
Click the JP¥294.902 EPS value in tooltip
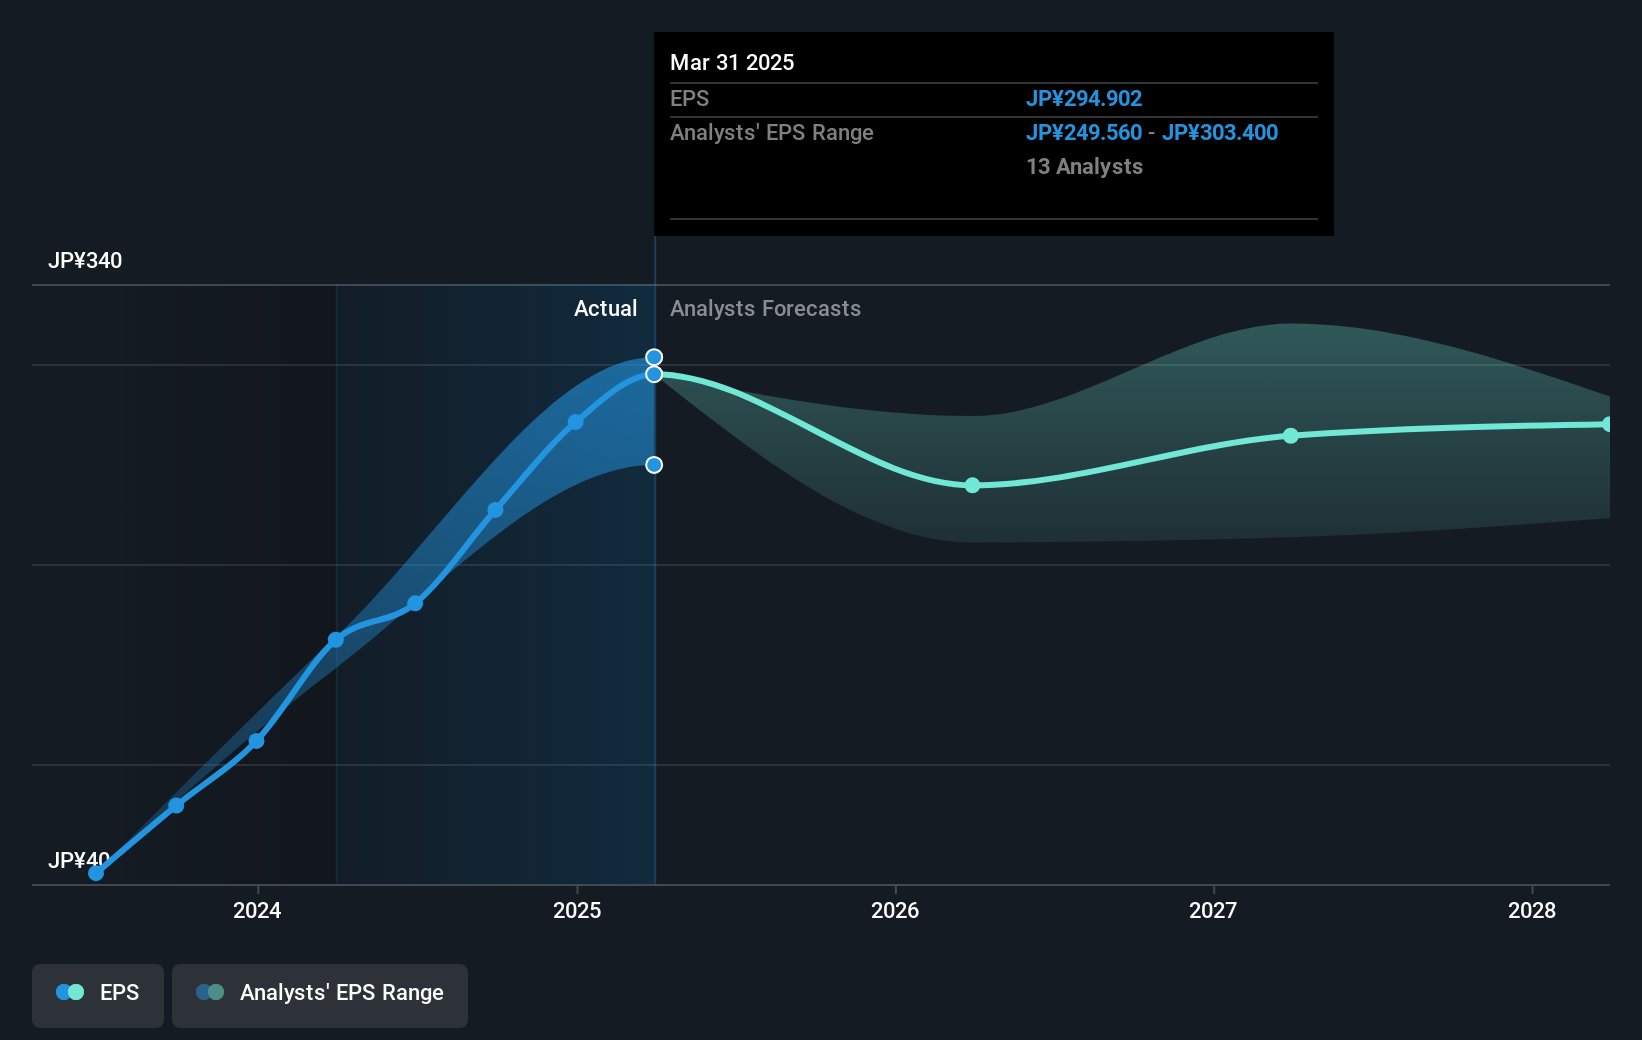[1084, 99]
